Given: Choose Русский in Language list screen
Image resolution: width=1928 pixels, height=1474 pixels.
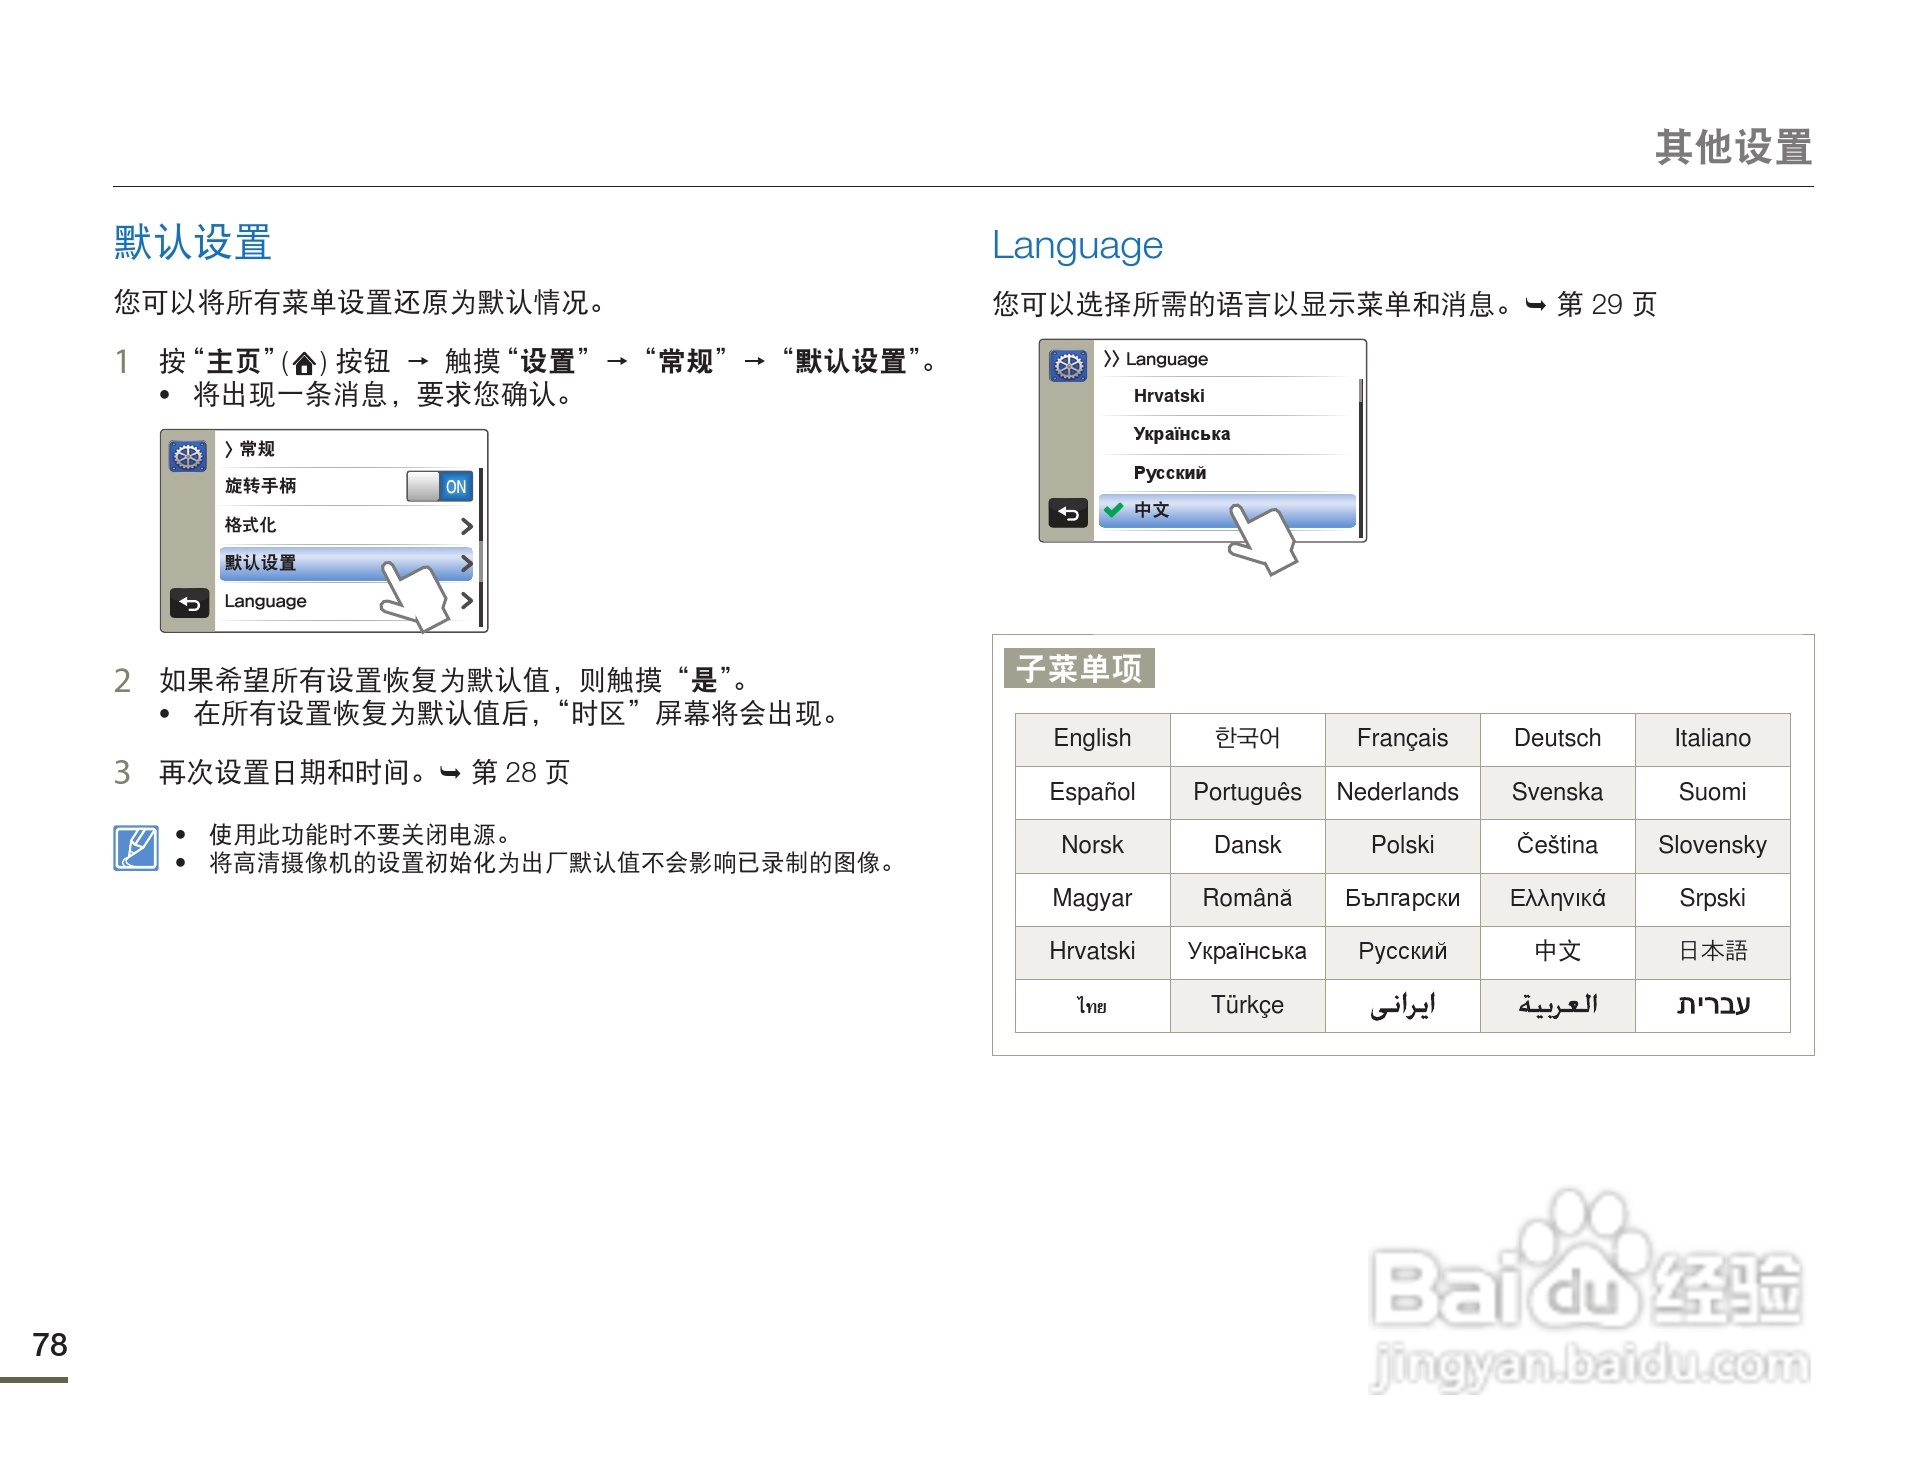Looking at the screenshot, I should (x=1169, y=473).
